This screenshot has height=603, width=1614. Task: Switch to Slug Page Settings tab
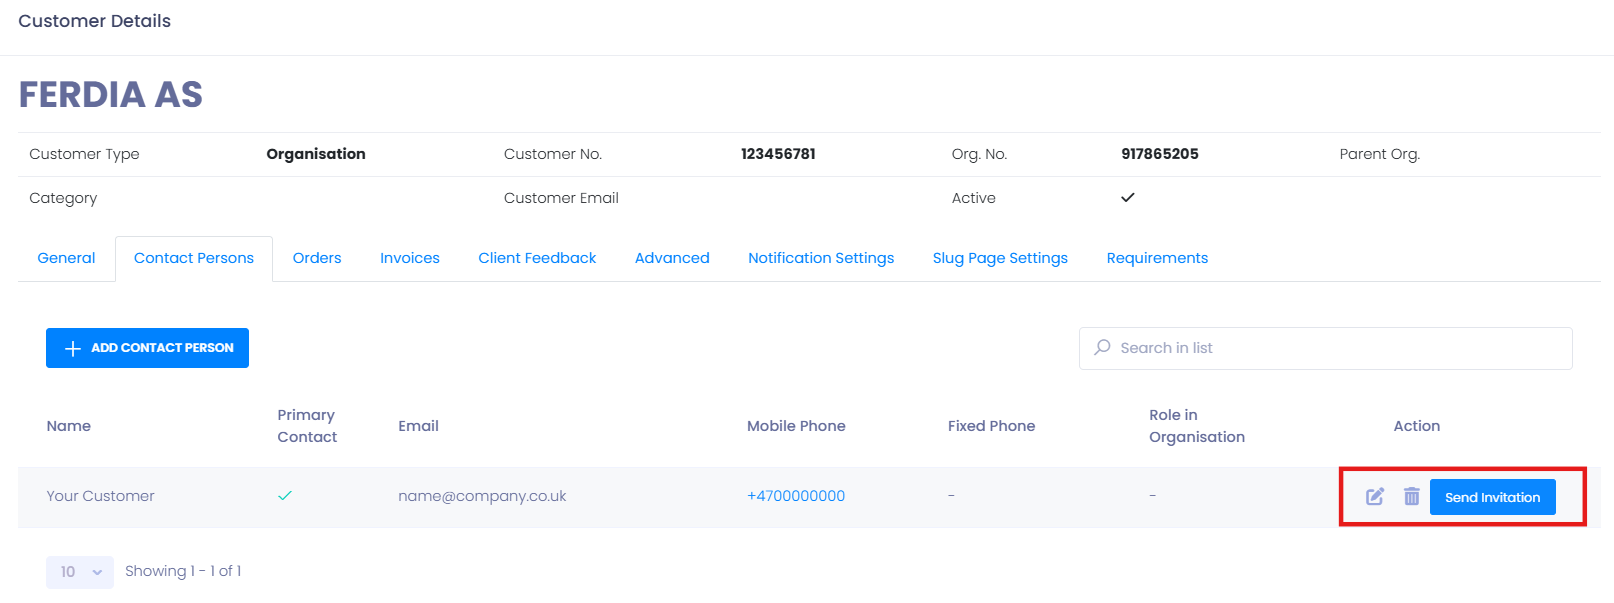1000,258
